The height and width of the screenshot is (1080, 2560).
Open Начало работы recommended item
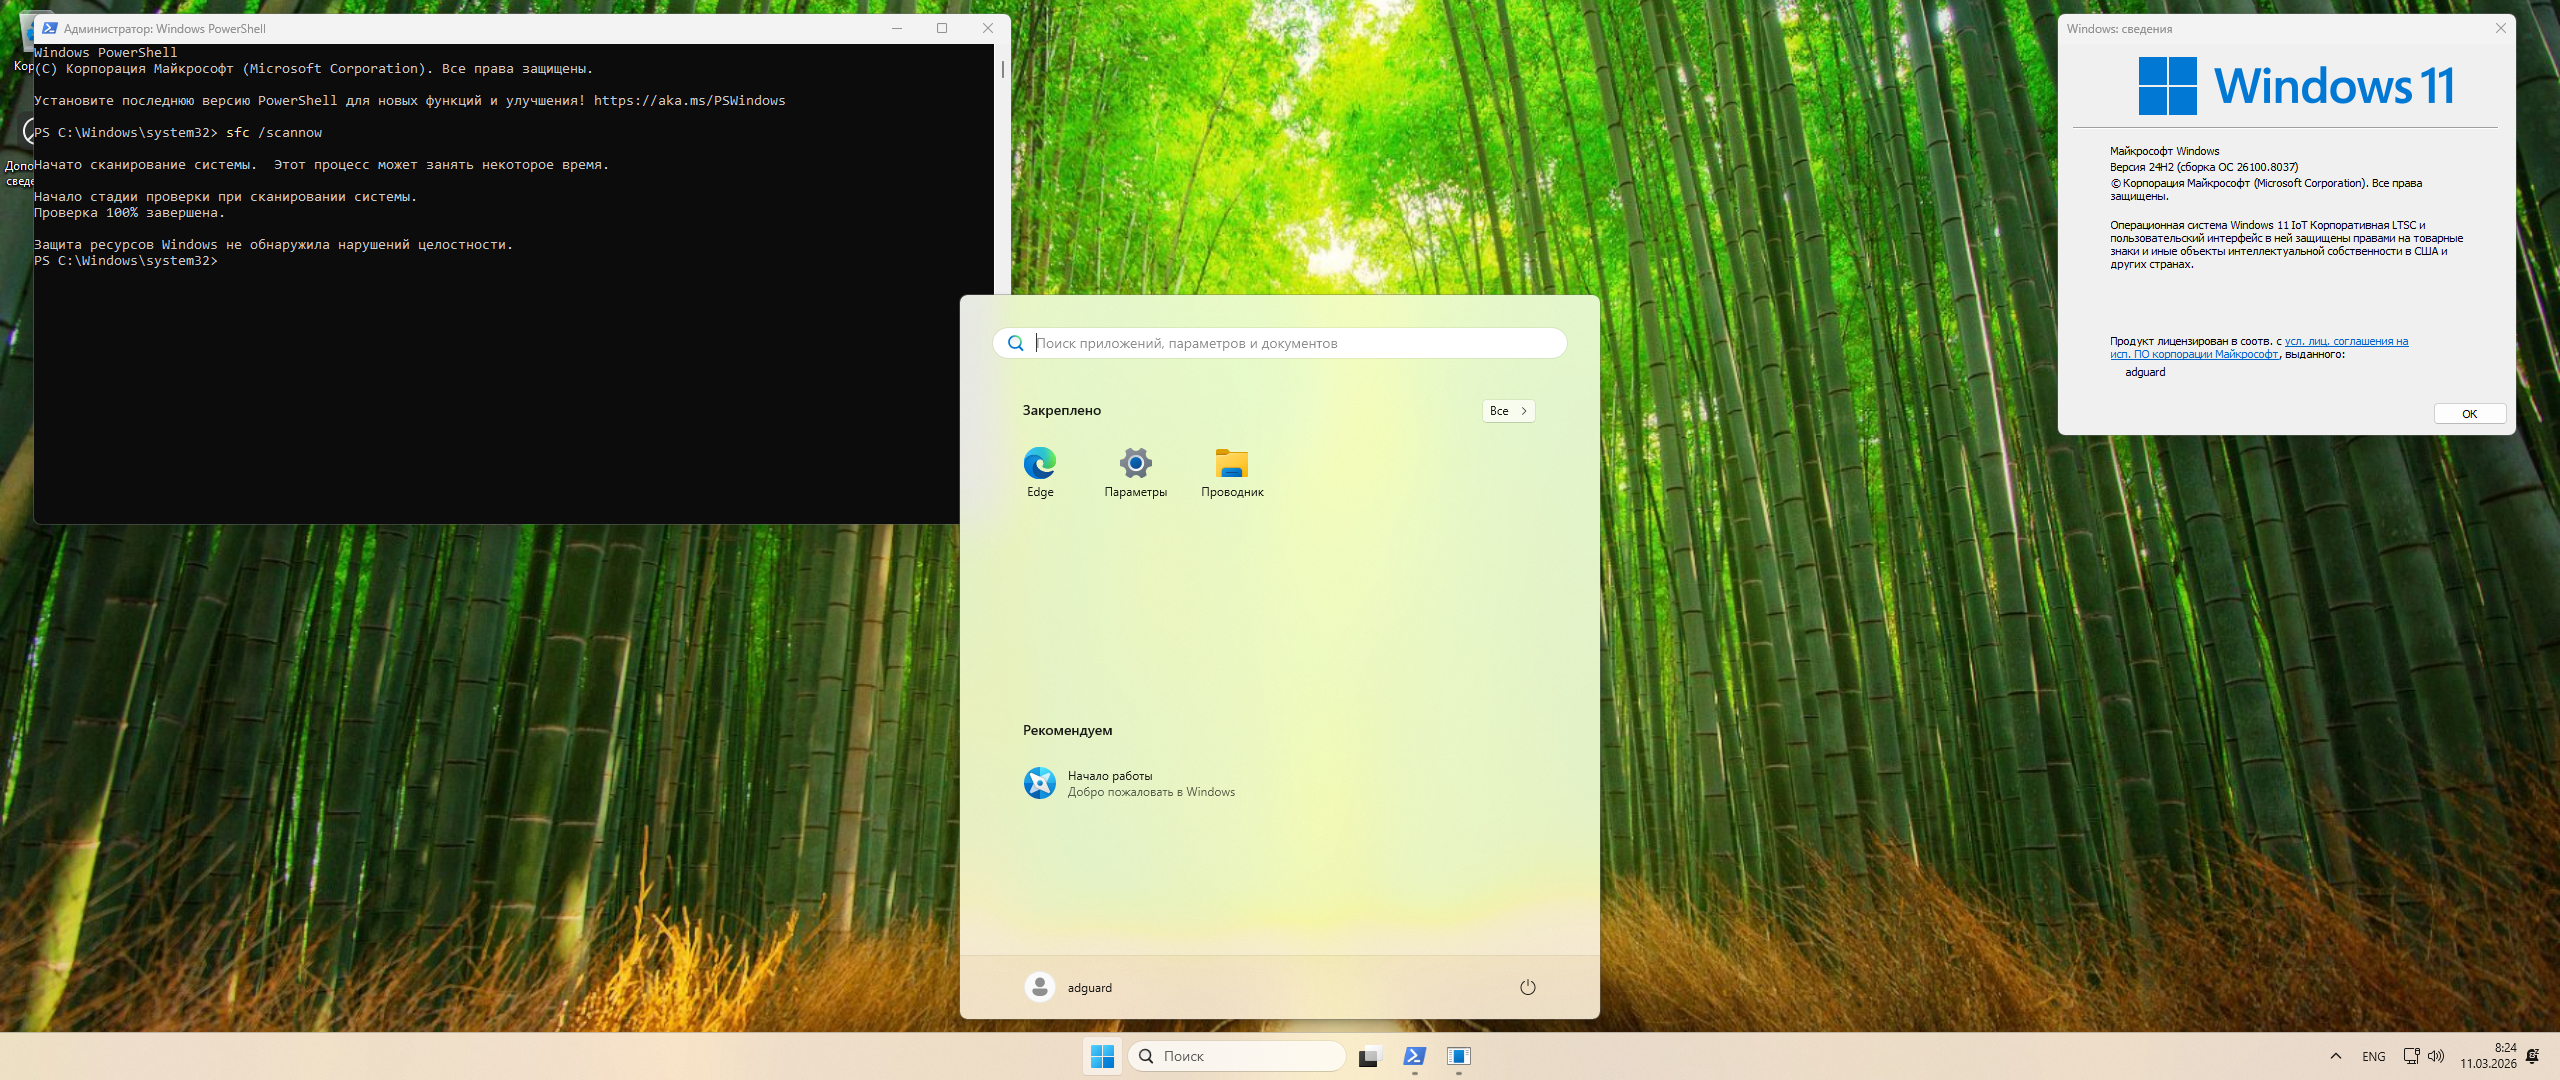click(1130, 783)
